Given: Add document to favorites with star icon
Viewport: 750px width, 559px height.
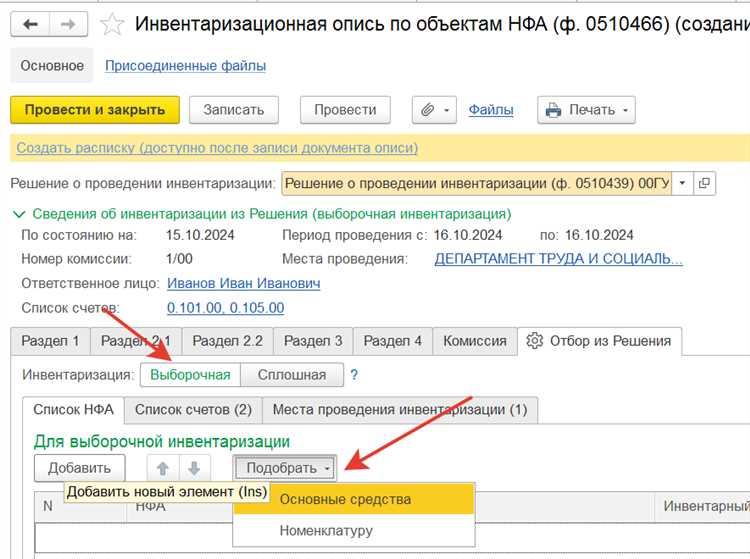Looking at the screenshot, I should pos(112,24).
